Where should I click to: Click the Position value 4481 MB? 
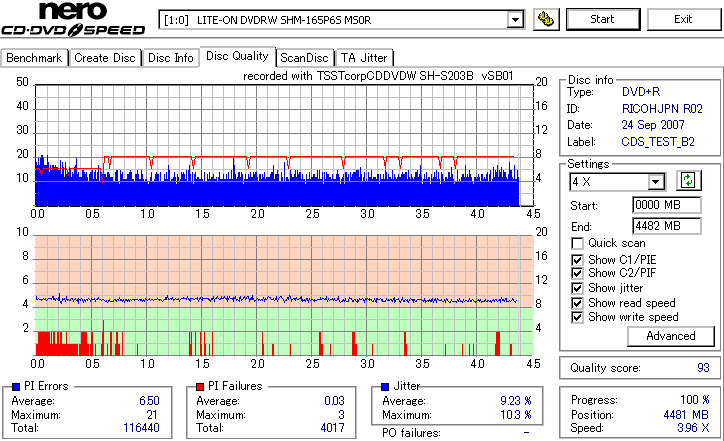[686, 415]
